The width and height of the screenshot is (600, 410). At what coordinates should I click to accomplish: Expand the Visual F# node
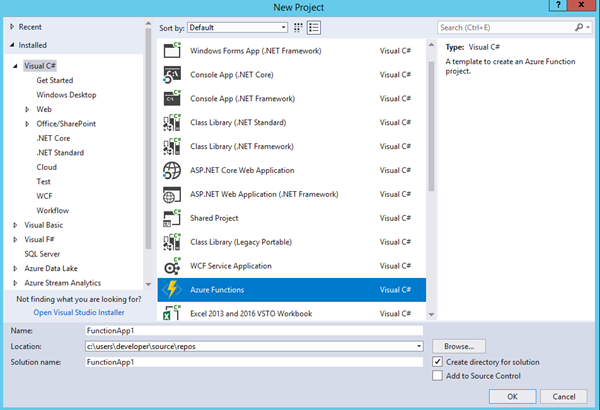[15, 239]
